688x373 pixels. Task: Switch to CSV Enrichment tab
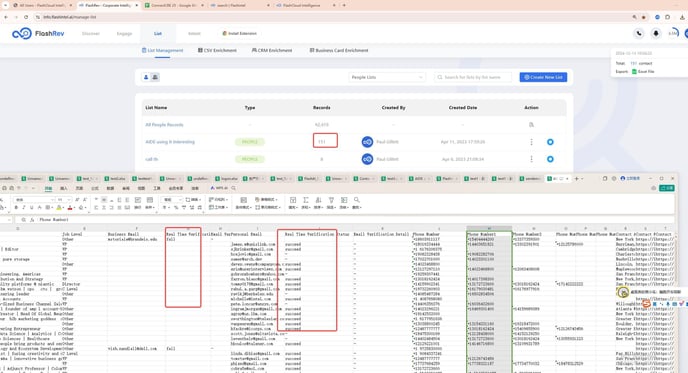[217, 50]
